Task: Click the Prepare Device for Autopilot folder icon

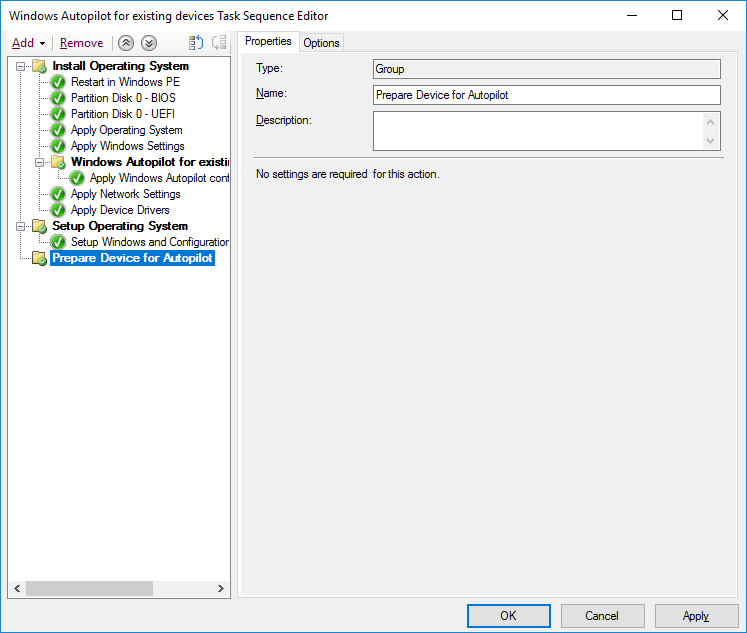Action: pyautogui.click(x=39, y=258)
